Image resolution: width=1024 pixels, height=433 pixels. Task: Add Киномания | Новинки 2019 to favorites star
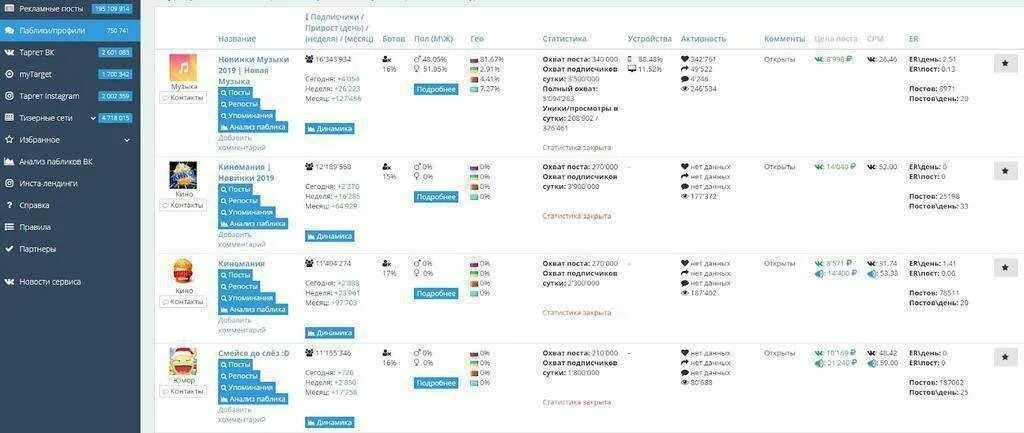1005,171
